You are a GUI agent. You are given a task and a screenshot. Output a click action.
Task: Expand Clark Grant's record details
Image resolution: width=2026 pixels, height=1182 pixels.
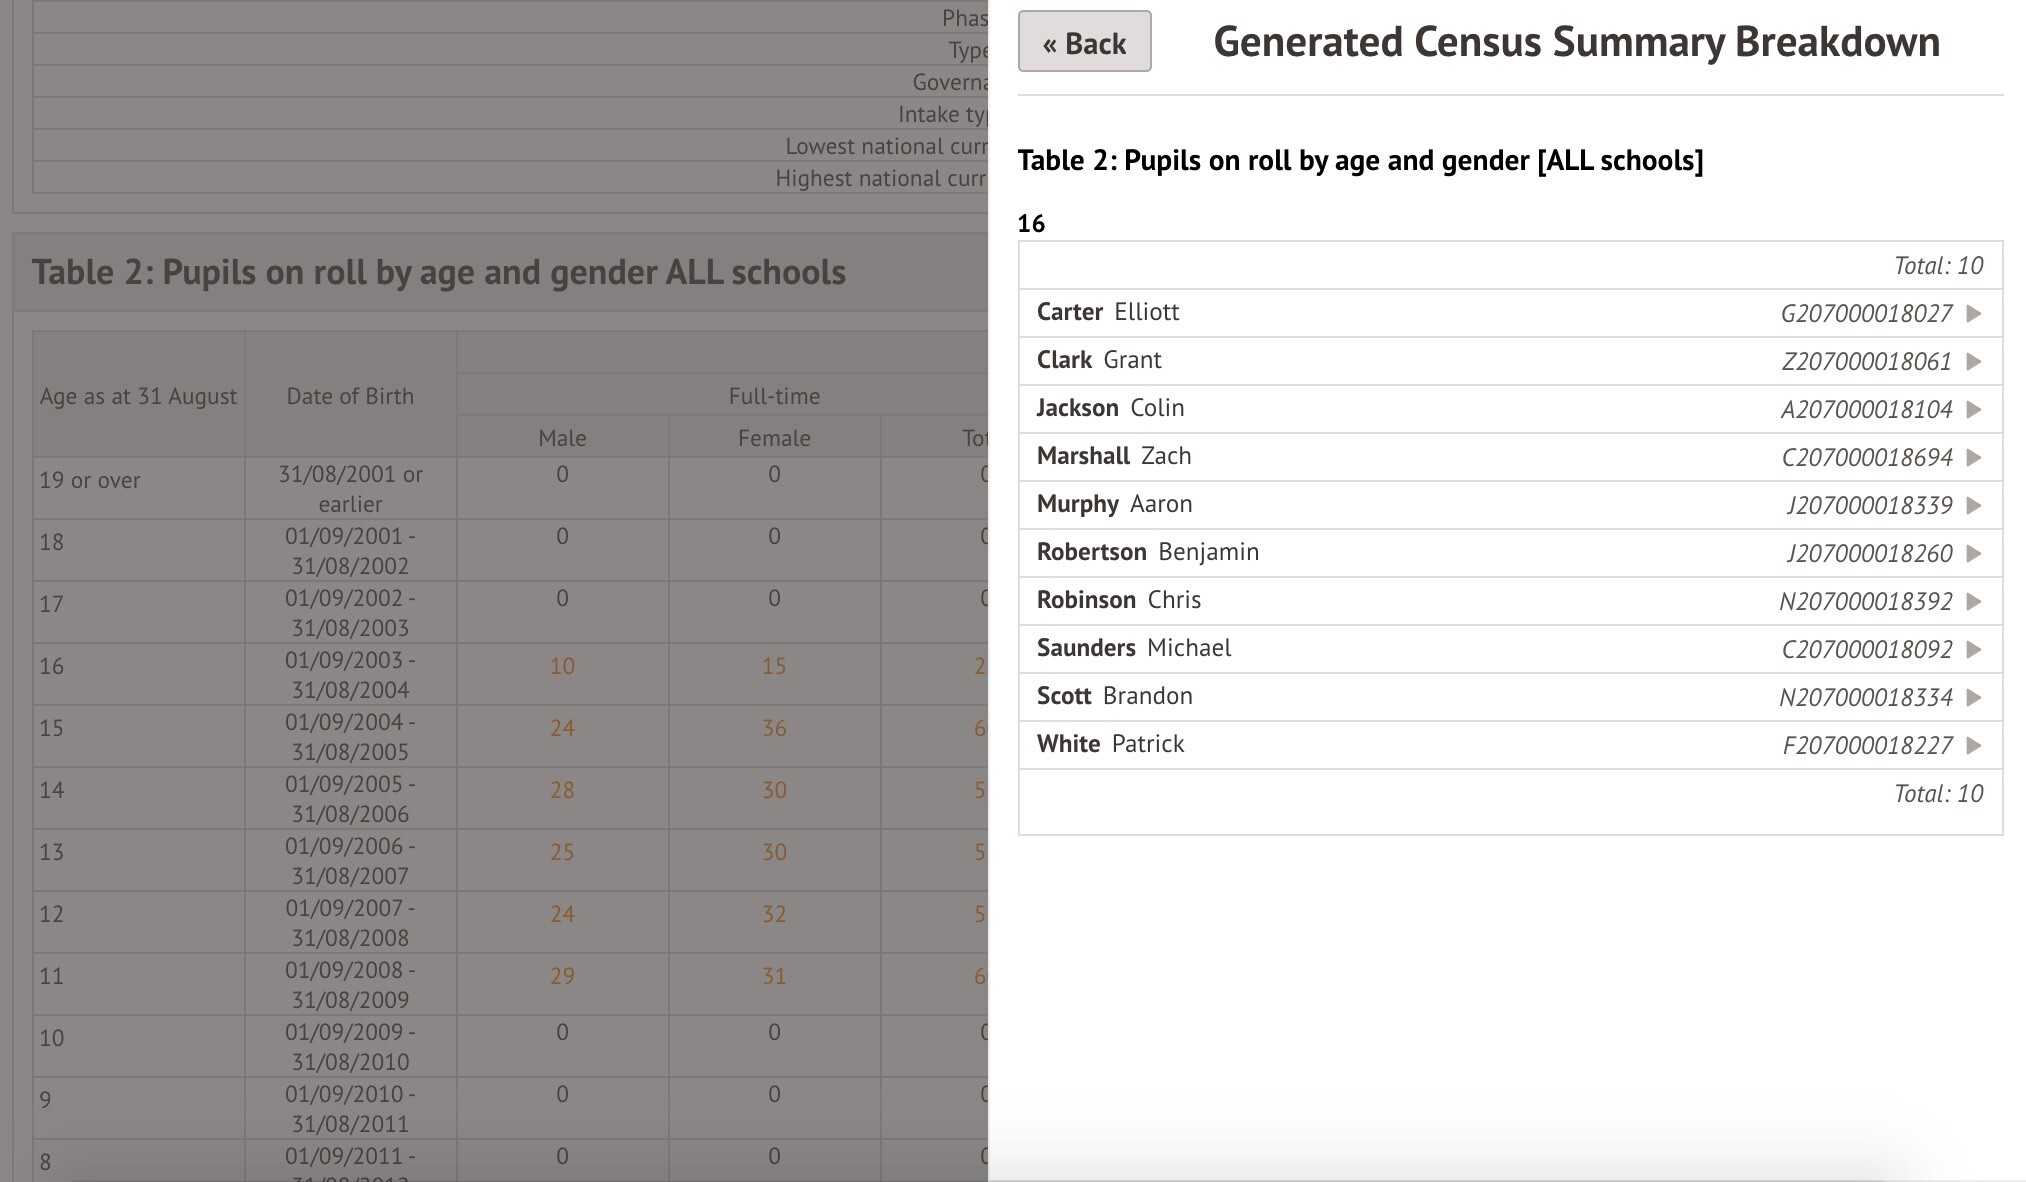1973,361
